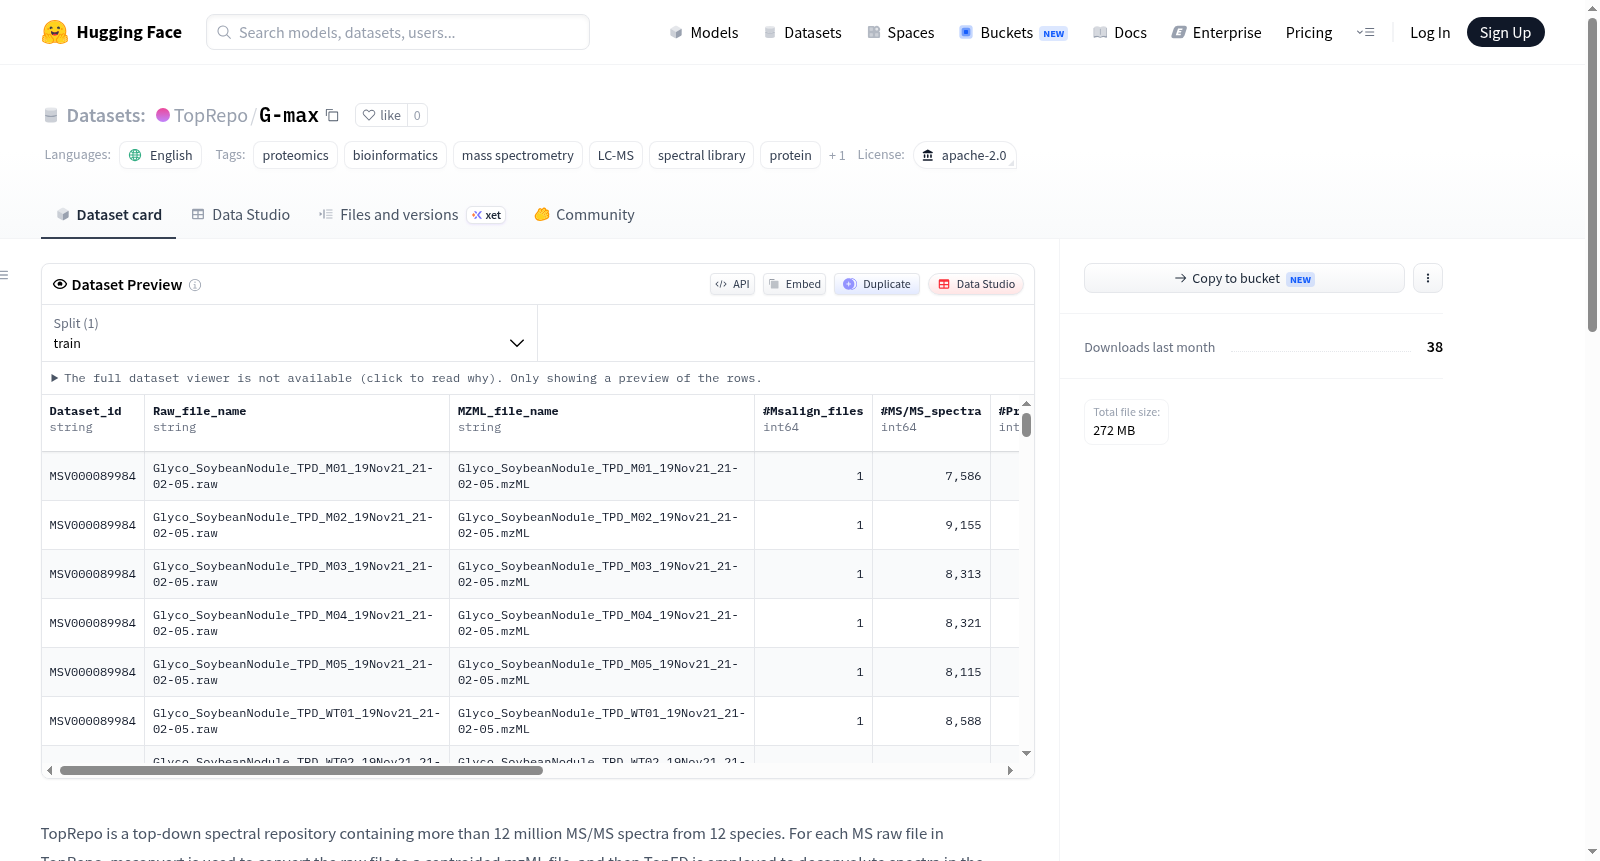This screenshot has height=861, width=1600.
Task: Duplicate the dataset
Action: [x=877, y=284]
